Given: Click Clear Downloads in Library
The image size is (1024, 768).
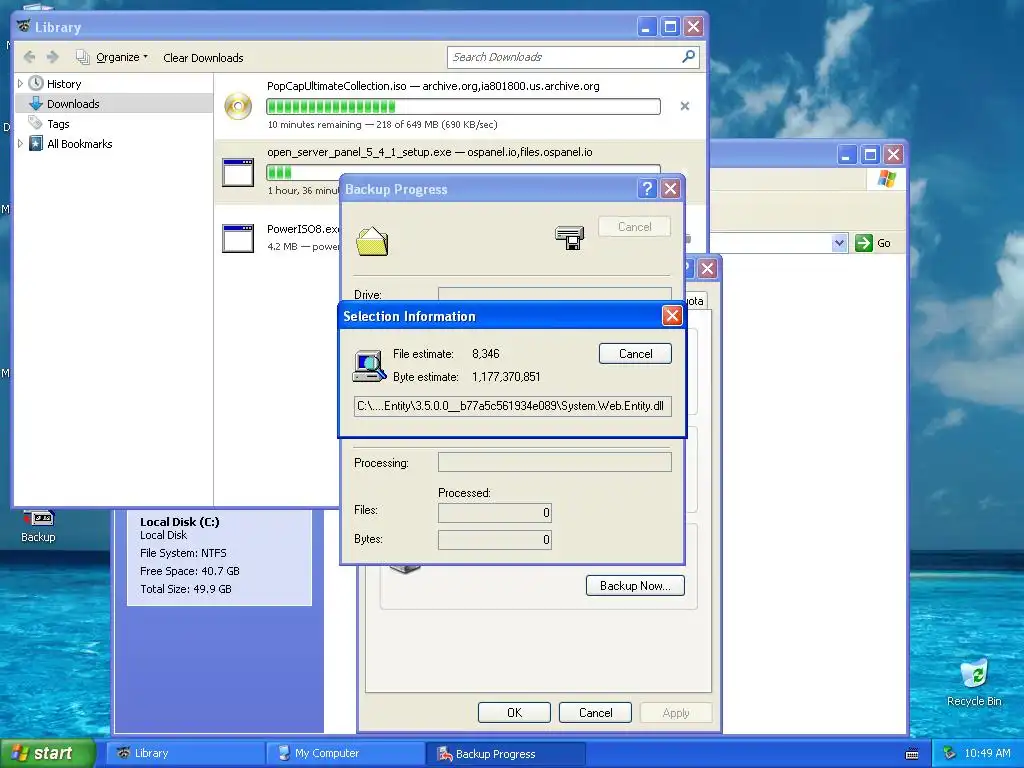Looking at the screenshot, I should coord(203,57).
